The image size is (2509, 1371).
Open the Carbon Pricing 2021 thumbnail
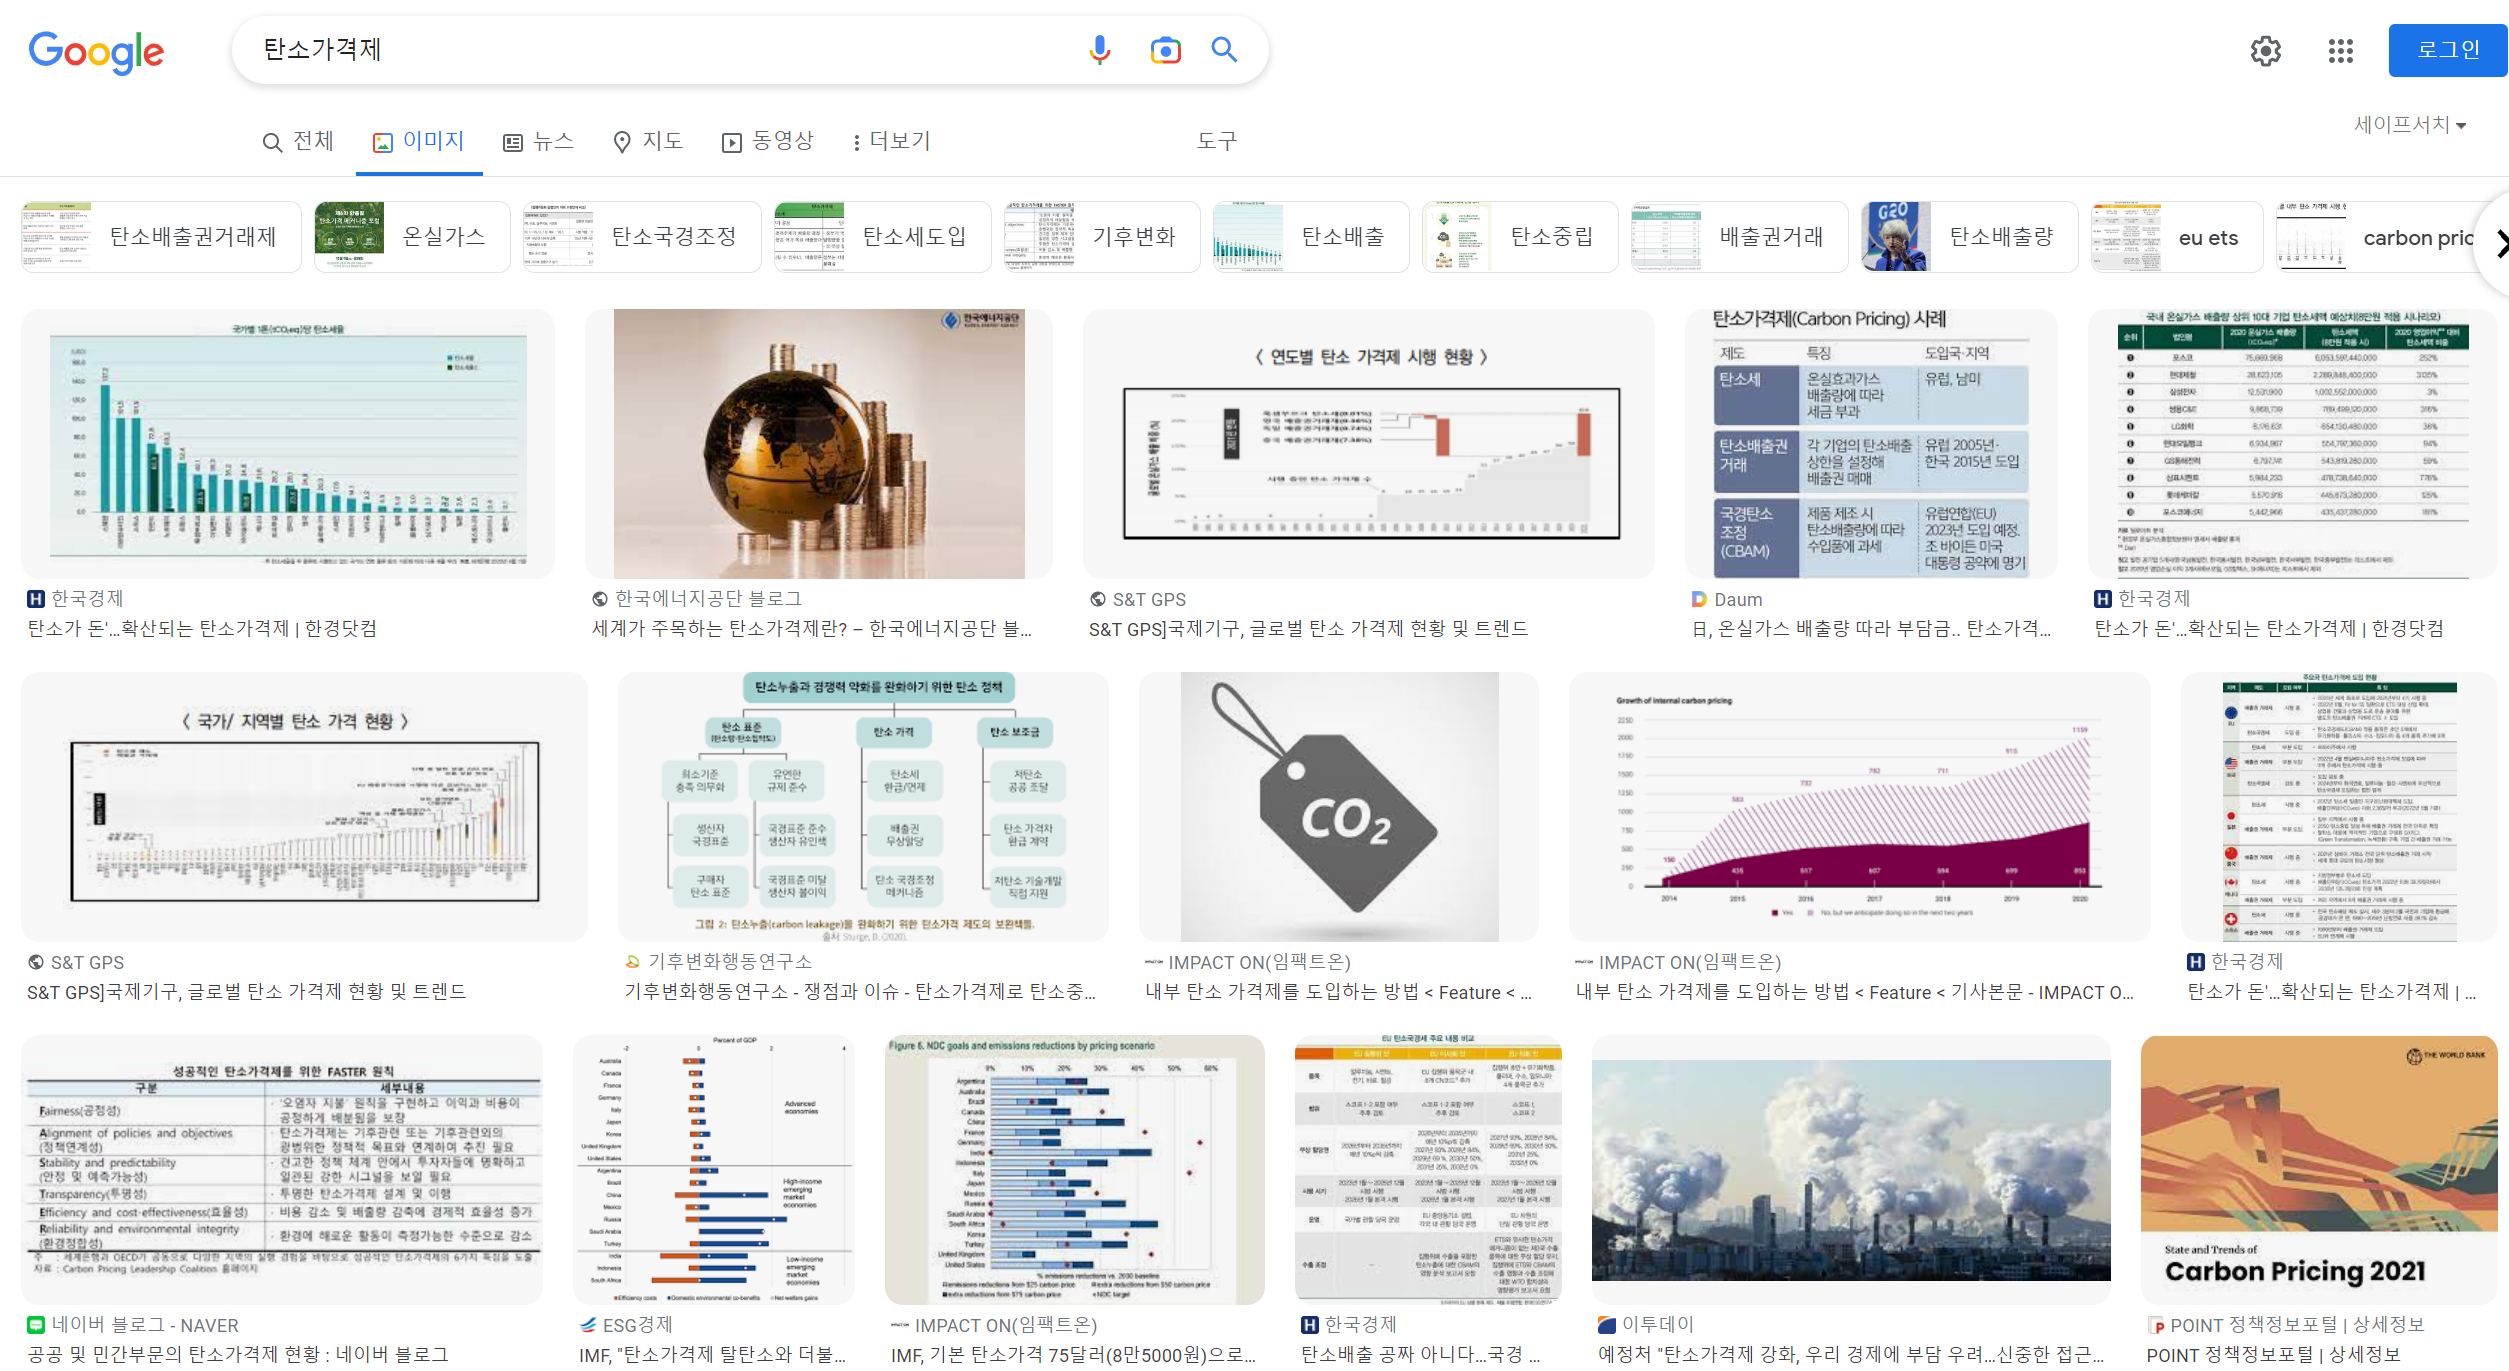click(2318, 1169)
